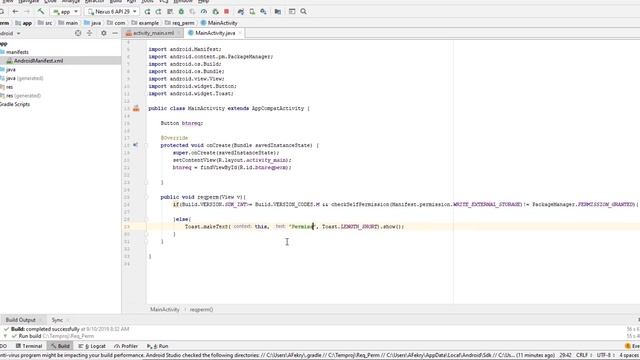Collapse the reqperm method fold marker

click(x=146, y=197)
